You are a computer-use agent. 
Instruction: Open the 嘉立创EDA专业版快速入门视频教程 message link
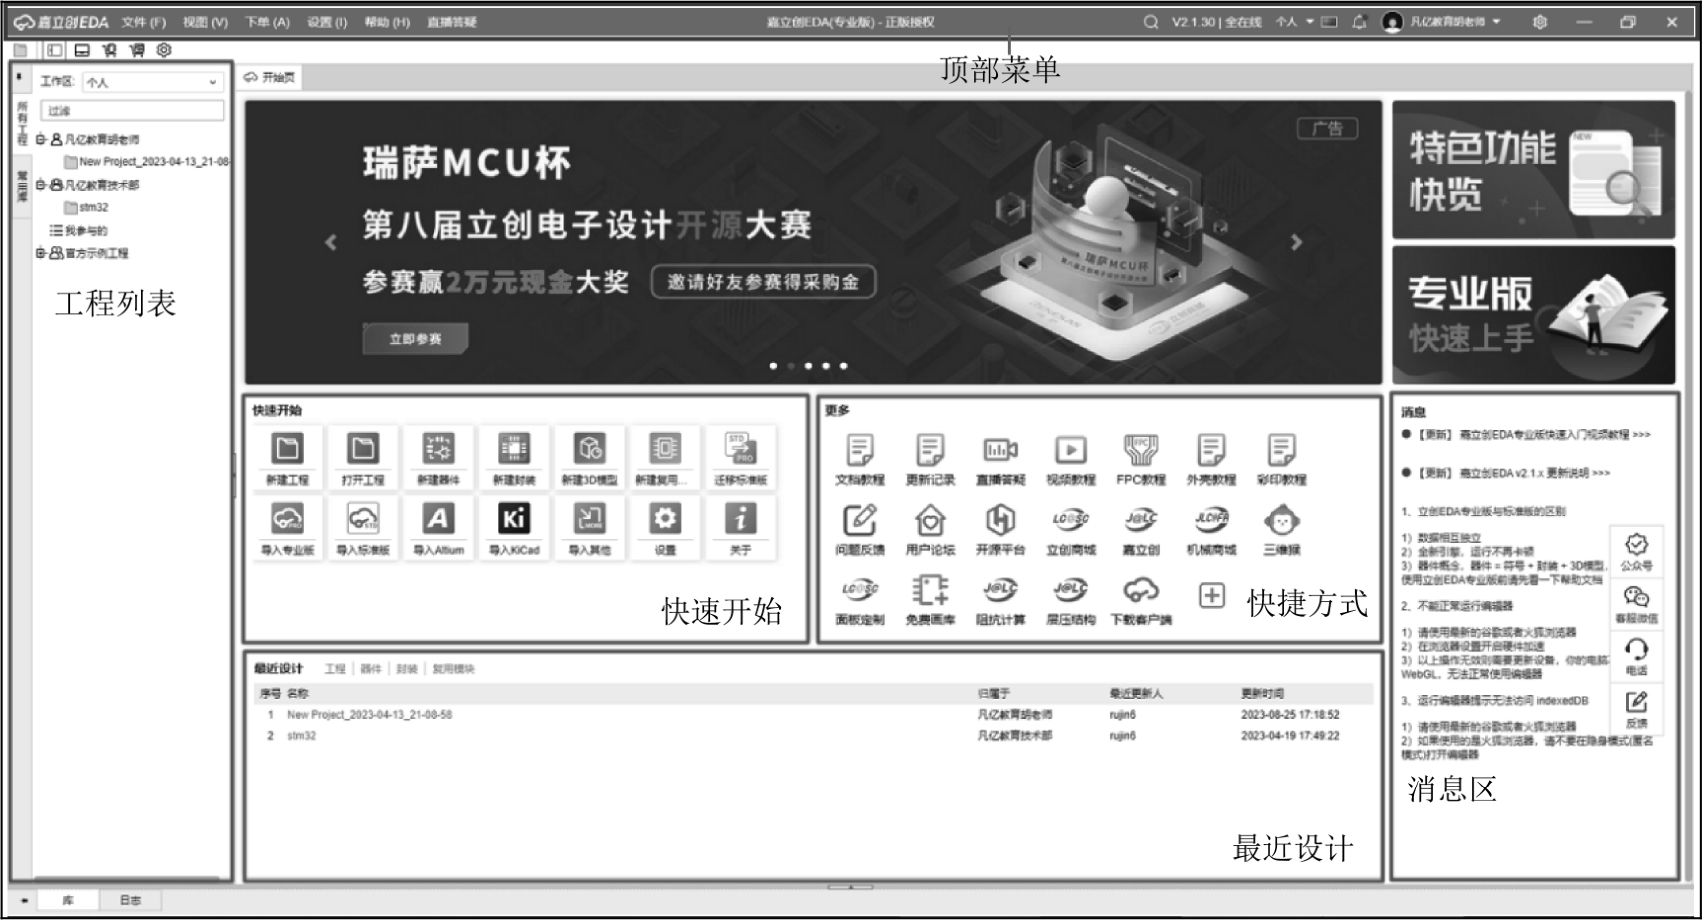pyautogui.click(x=1535, y=435)
